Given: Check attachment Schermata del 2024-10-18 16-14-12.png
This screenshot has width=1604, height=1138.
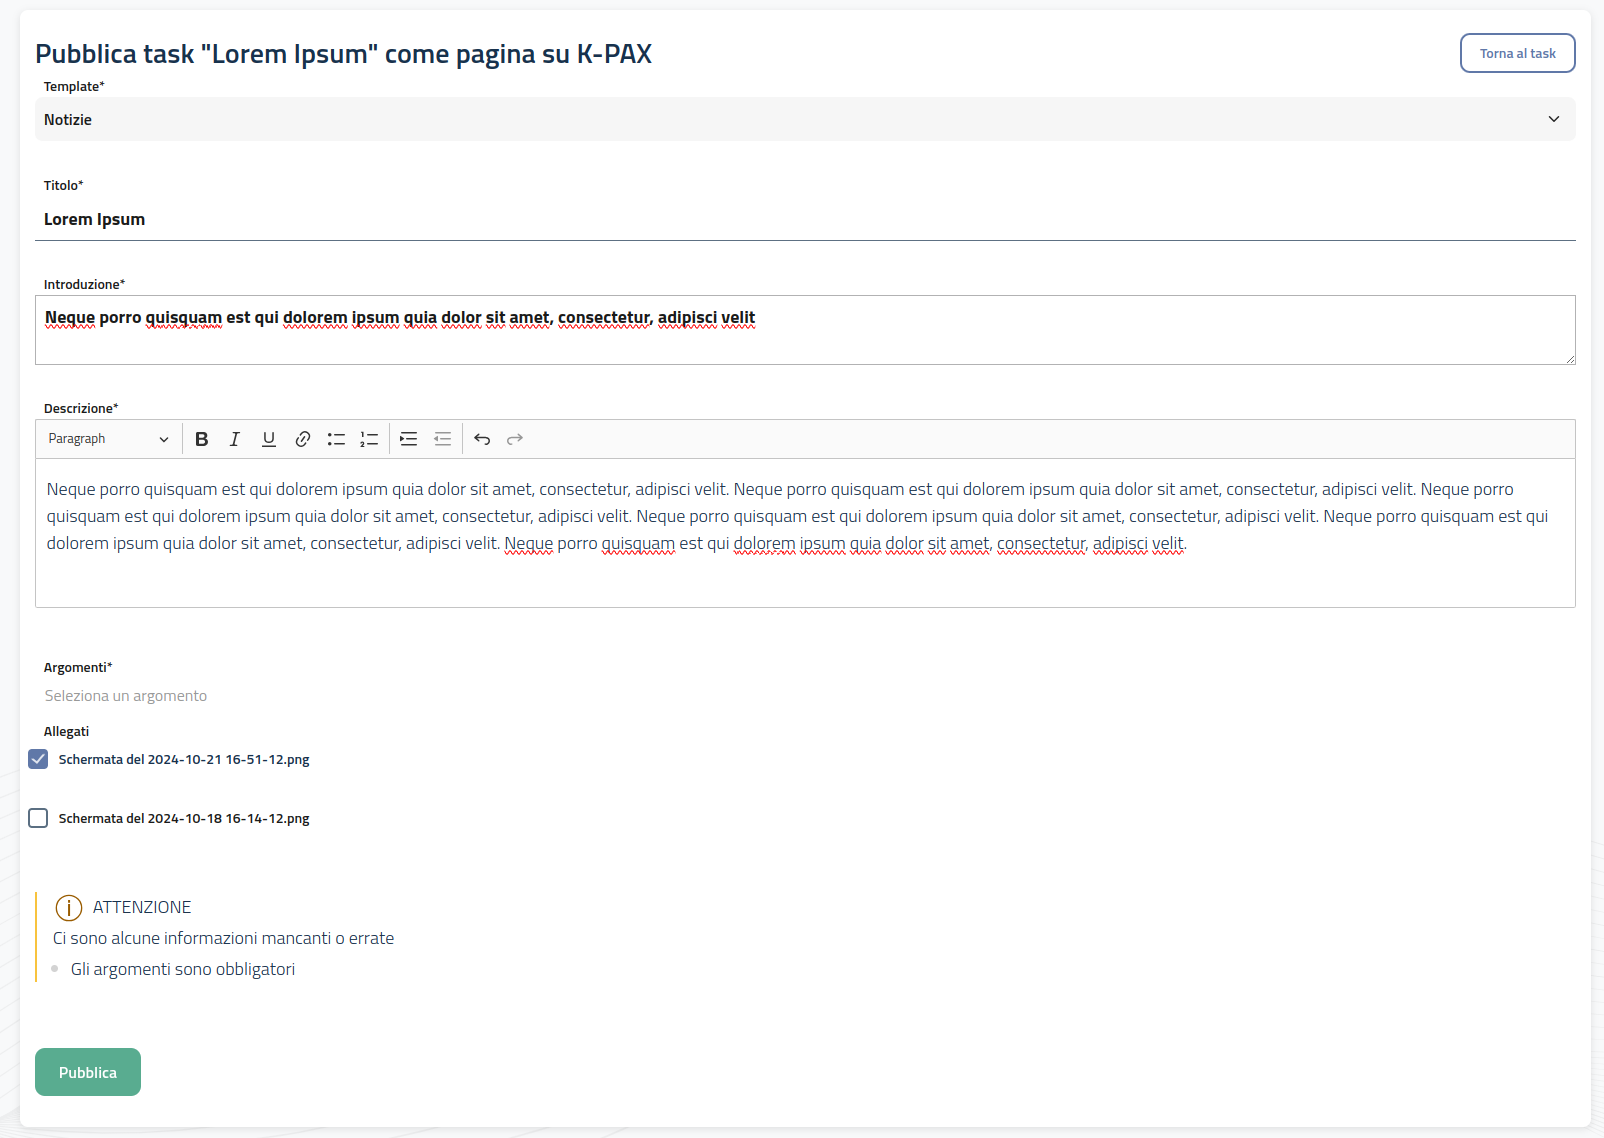Looking at the screenshot, I should [38, 818].
